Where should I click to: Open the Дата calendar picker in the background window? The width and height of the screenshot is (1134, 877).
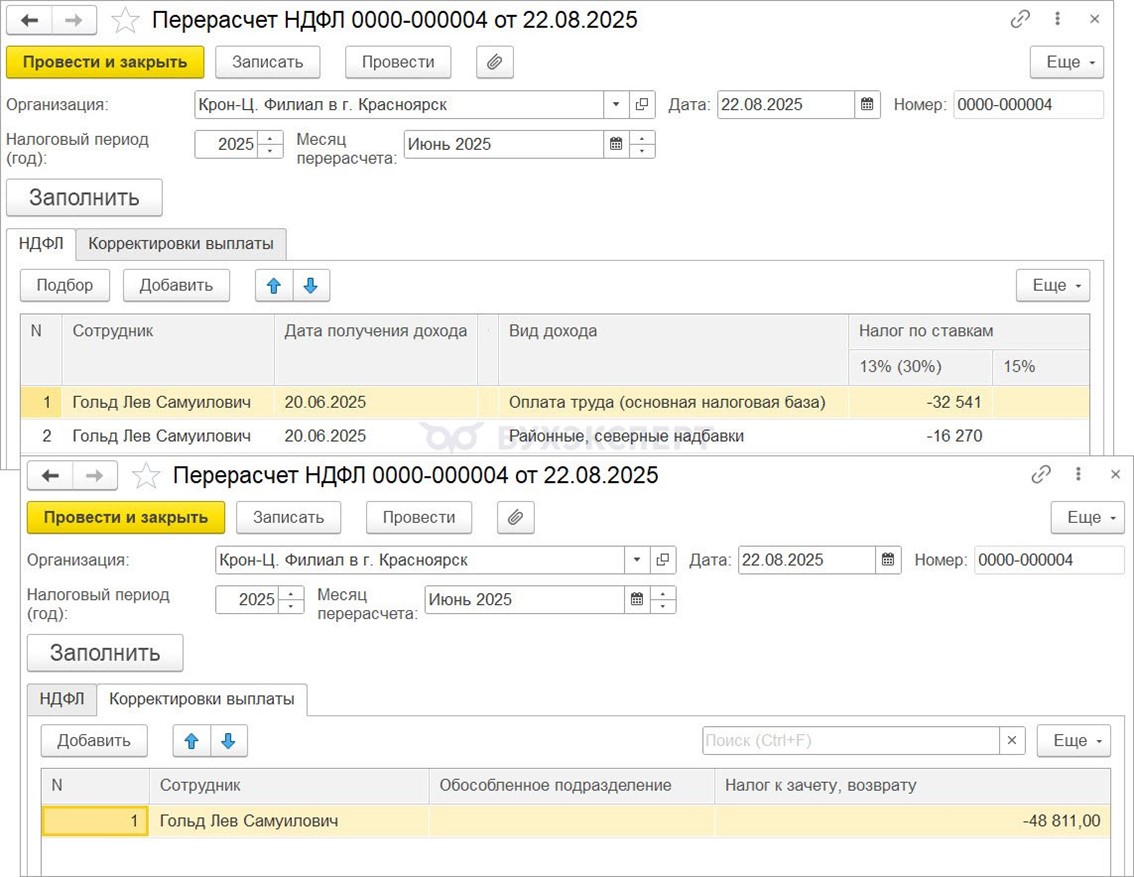pyautogui.click(x=867, y=104)
